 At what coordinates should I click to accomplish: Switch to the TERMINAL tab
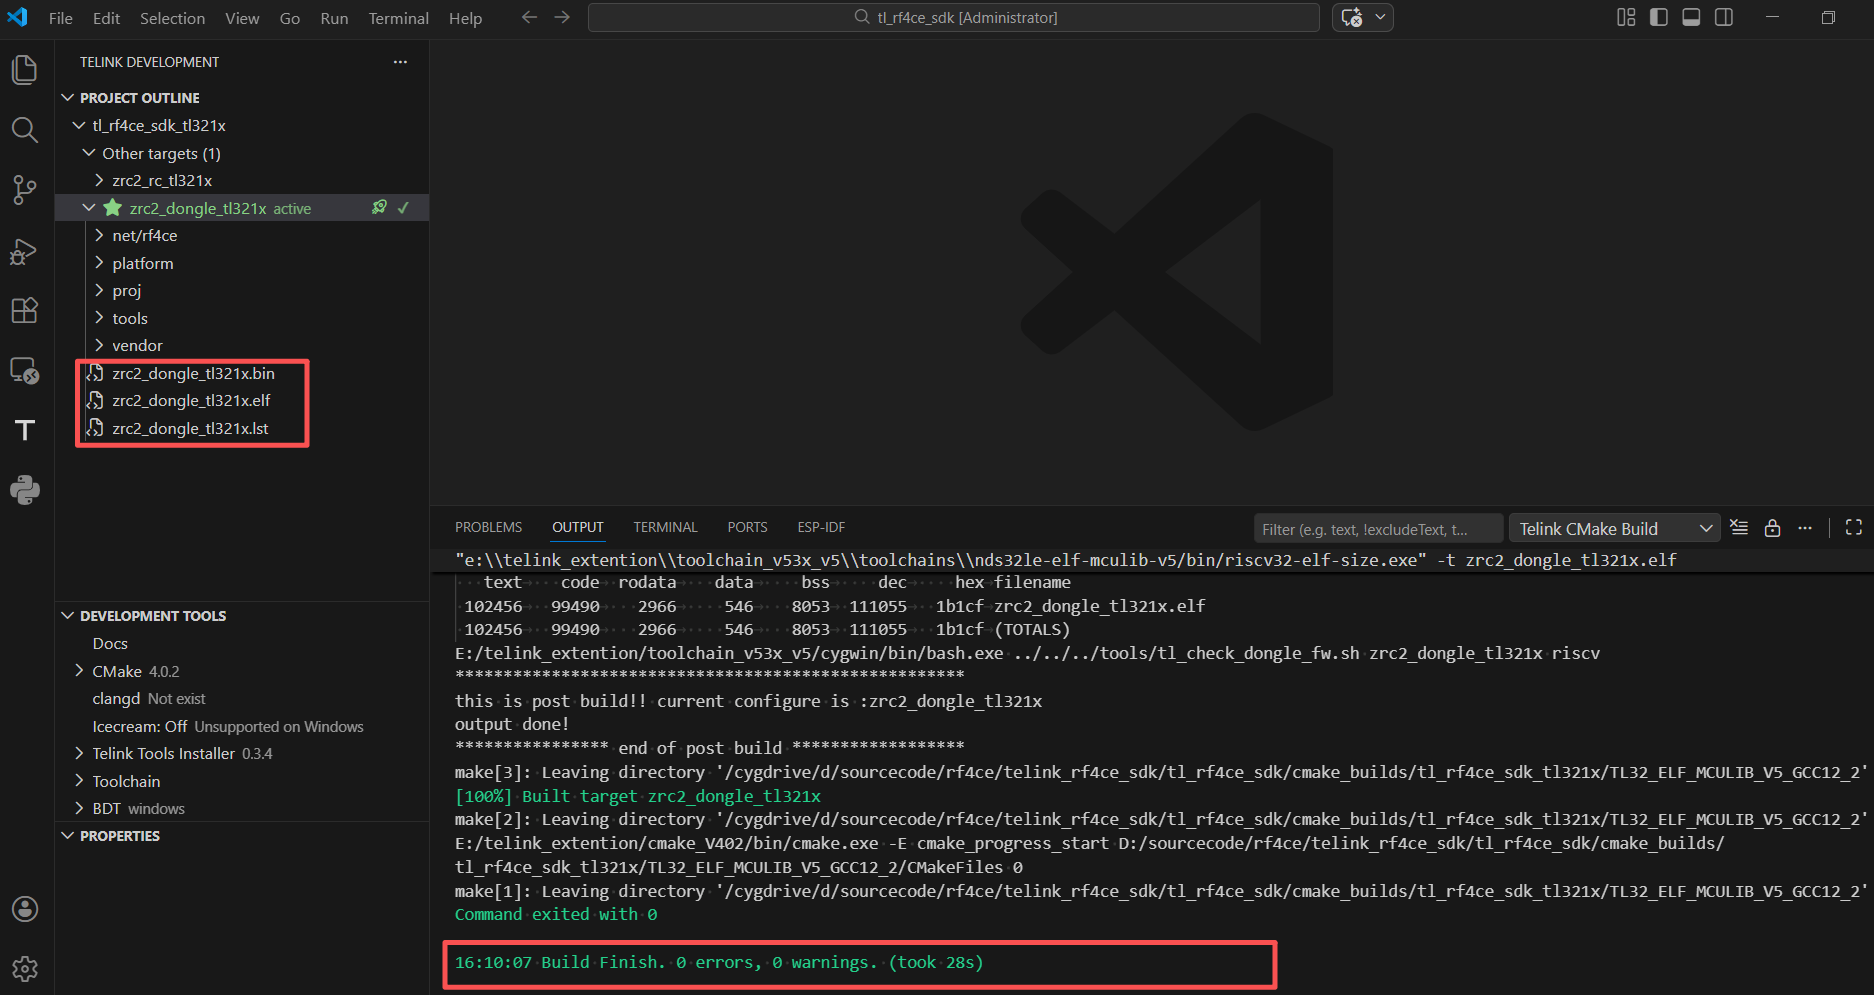click(x=665, y=527)
